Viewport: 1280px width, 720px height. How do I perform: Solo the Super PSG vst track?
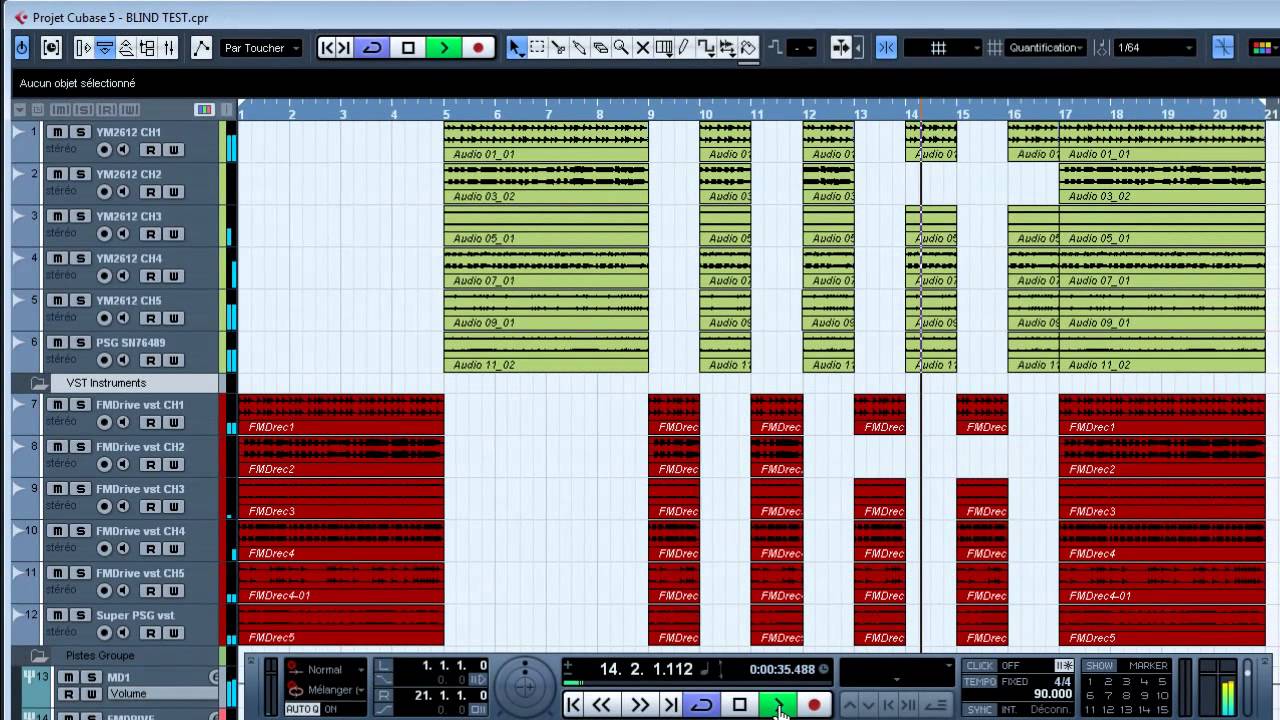coord(80,615)
